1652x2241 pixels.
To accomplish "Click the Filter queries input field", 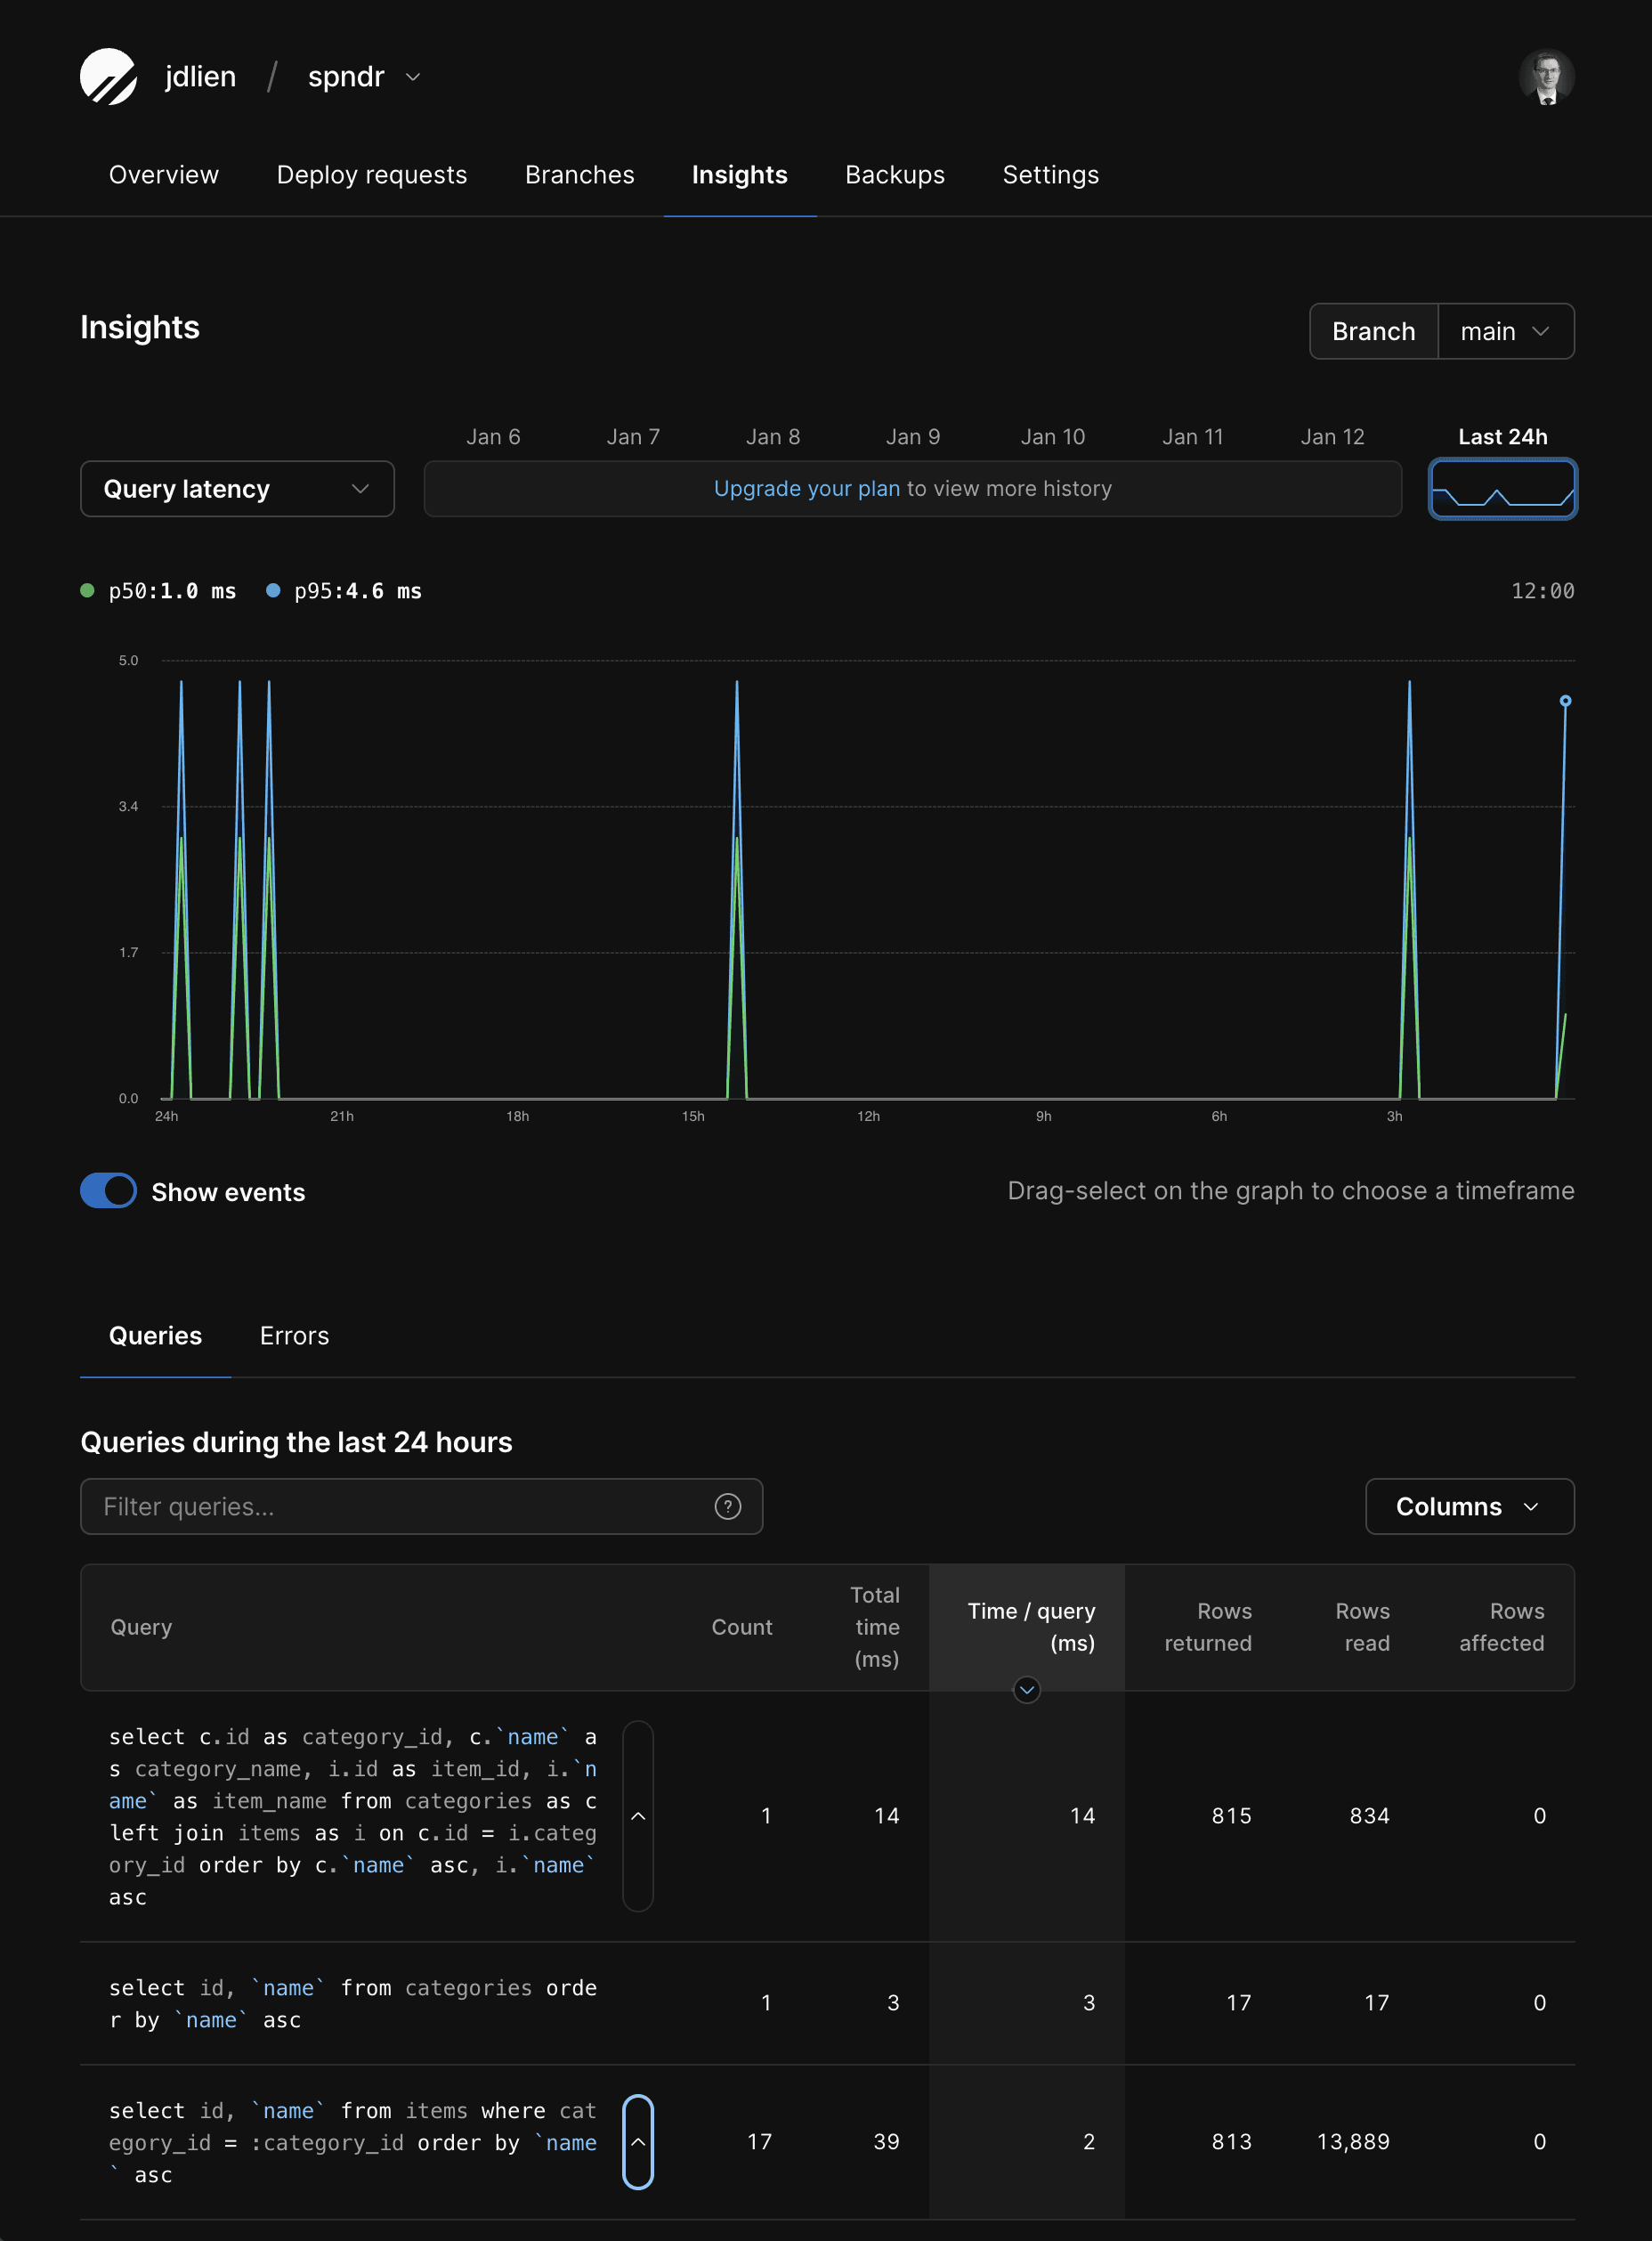I will [400, 1506].
